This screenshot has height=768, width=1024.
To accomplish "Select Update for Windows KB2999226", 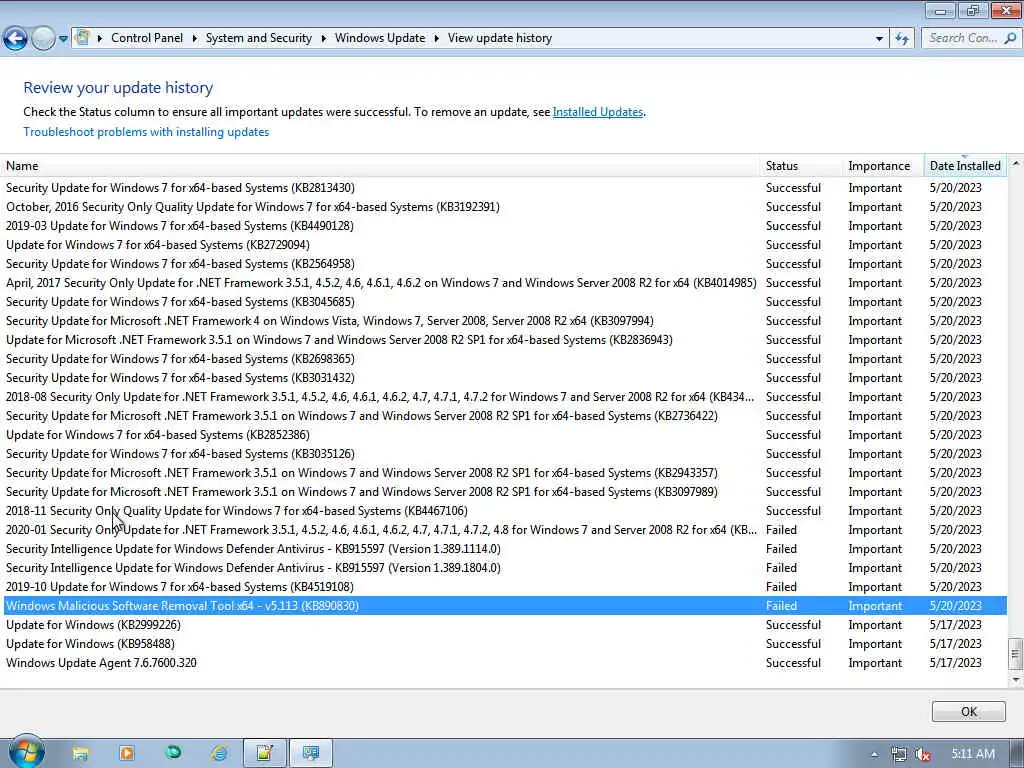I will coord(505,624).
